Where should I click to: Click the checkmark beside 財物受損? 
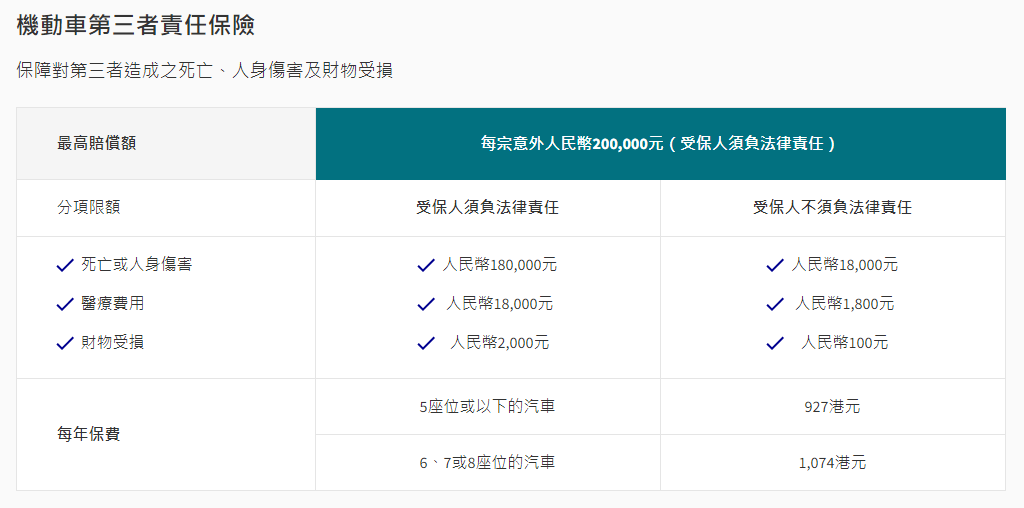tap(65, 343)
